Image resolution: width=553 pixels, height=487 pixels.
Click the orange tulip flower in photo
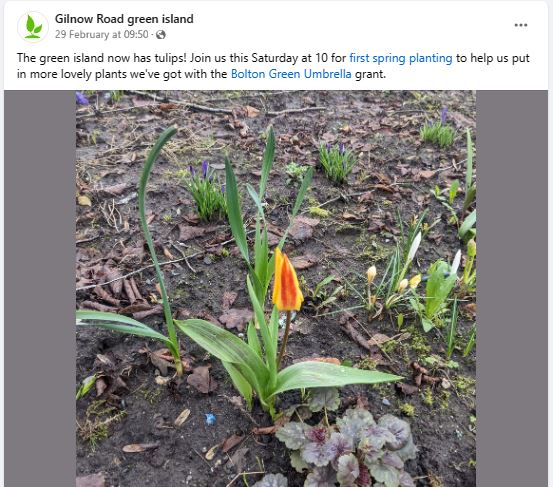pos(287,280)
